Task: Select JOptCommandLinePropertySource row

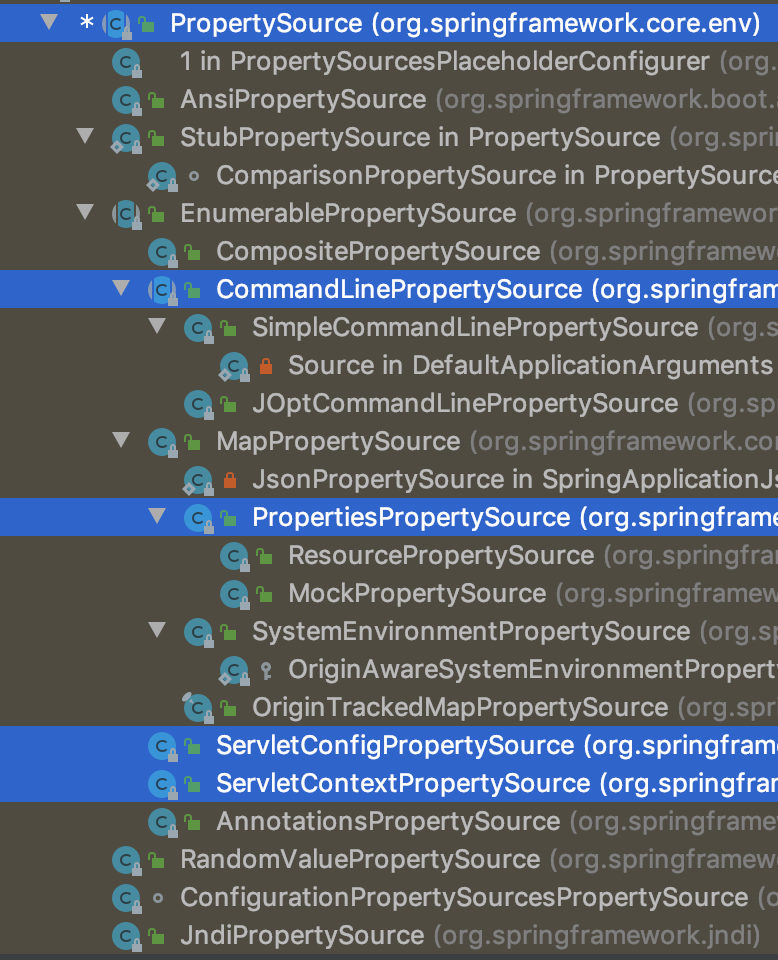Action: [389, 403]
